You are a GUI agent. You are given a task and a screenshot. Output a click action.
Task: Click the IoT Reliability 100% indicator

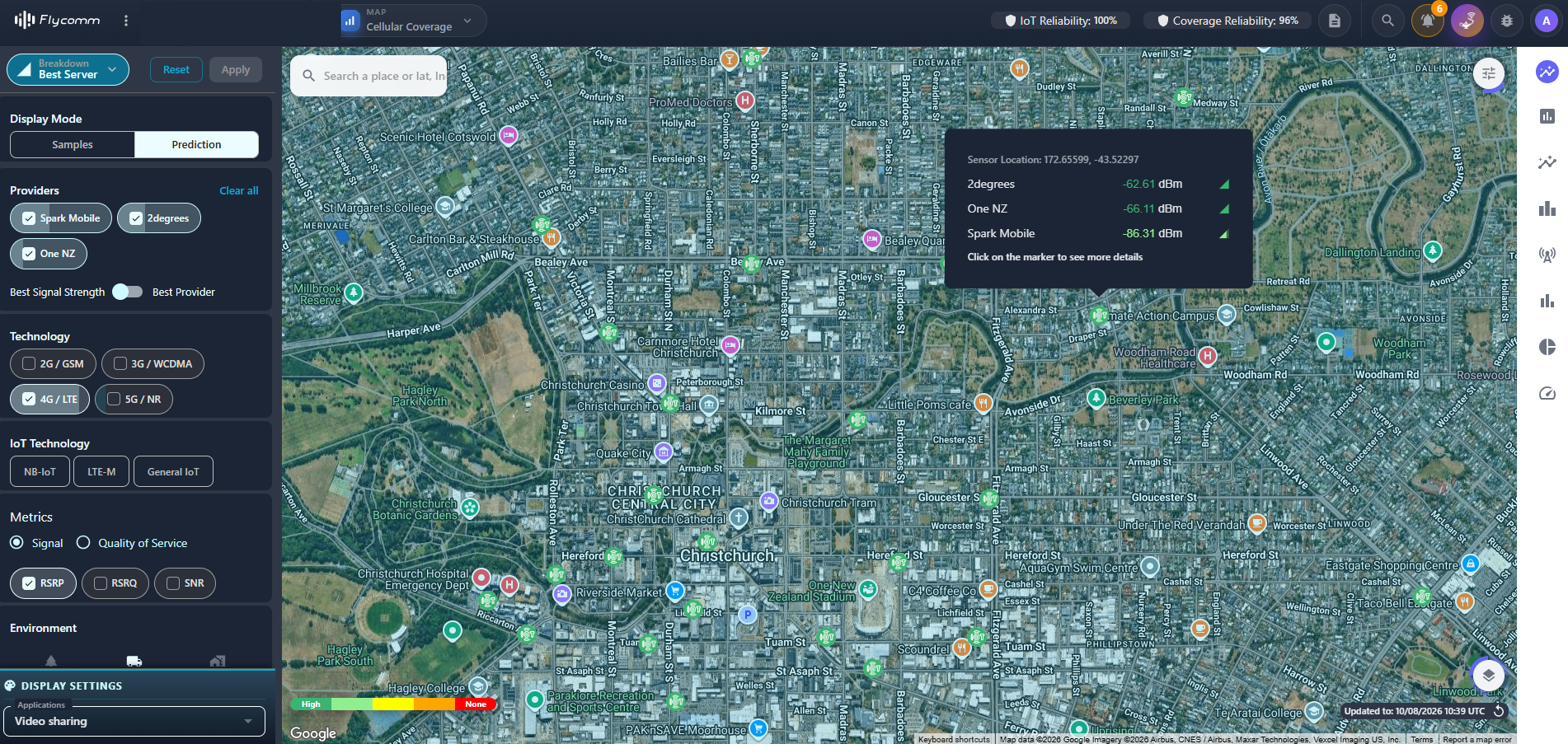click(1061, 20)
